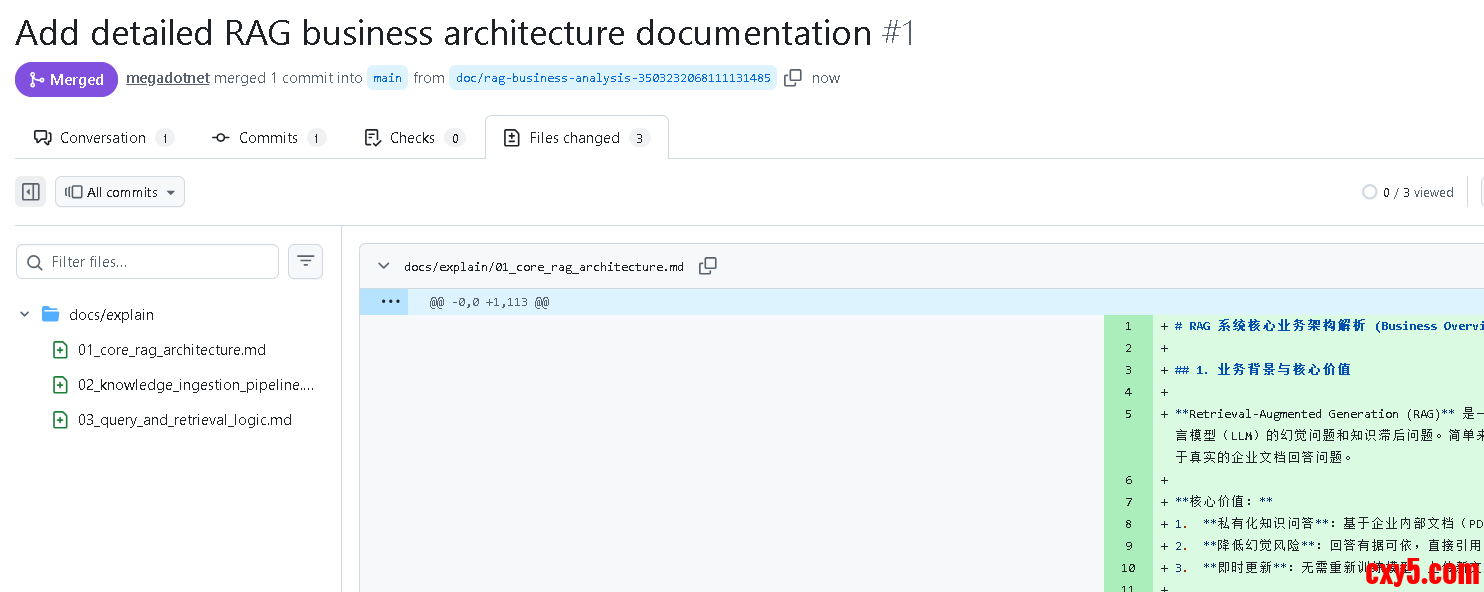The width and height of the screenshot is (1484, 592).
Task: Copy the 01_core_rag_architecture.md file path
Action: [708, 266]
